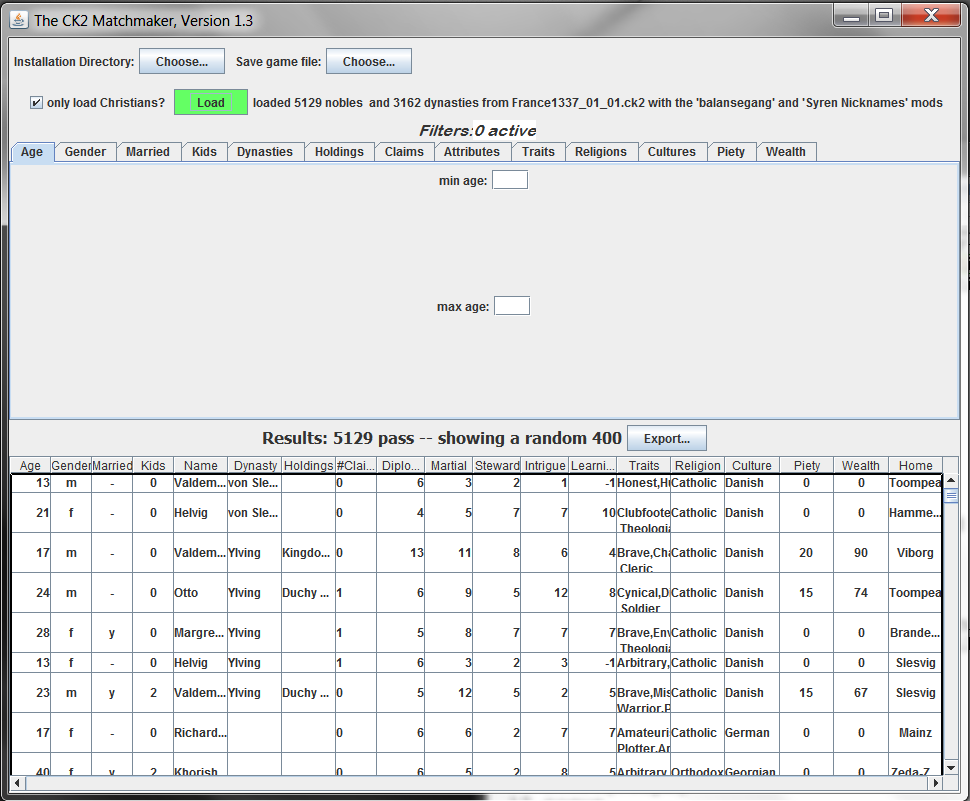This screenshot has width=970, height=801.
Task: Click wealth value 74 cell
Action: 861,593
